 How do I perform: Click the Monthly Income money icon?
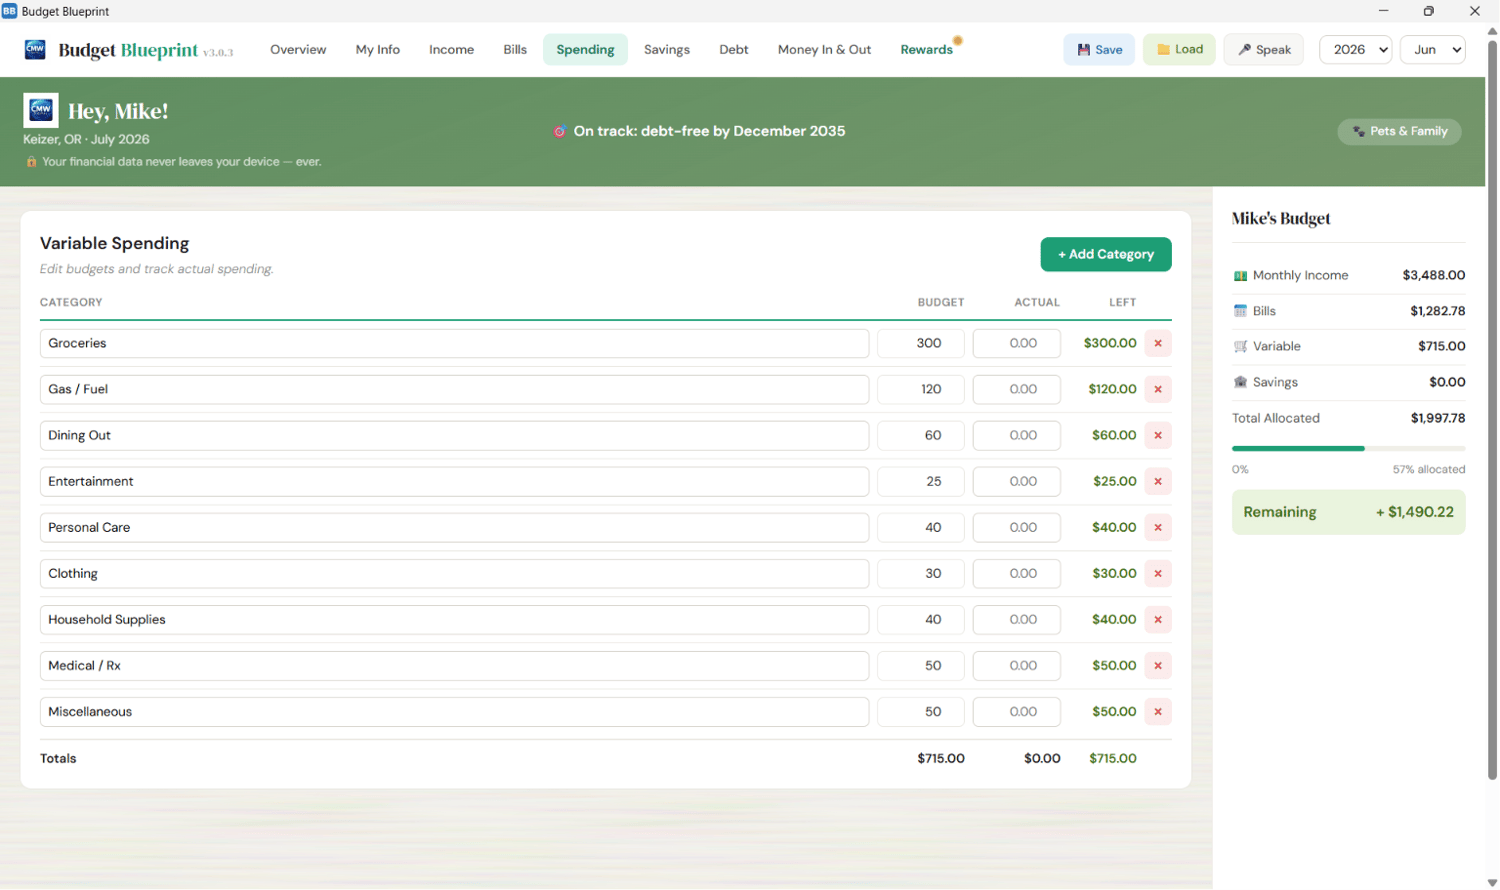1240,275
